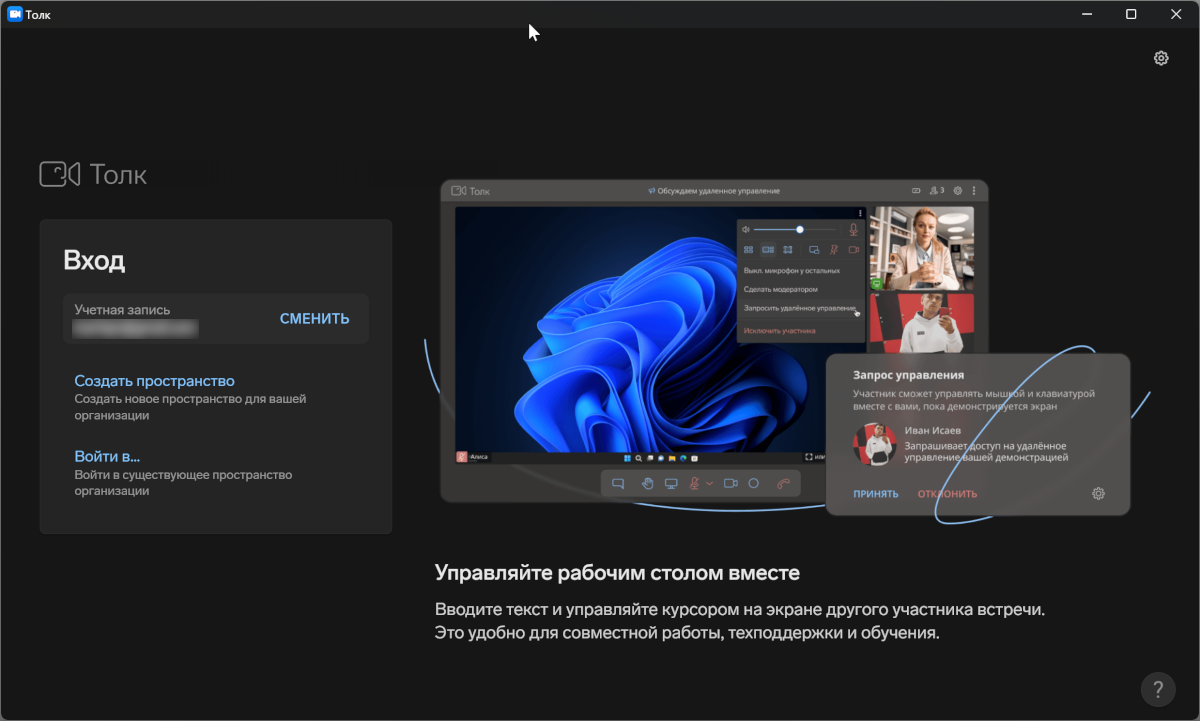Open the Войти в... link

click(107, 457)
